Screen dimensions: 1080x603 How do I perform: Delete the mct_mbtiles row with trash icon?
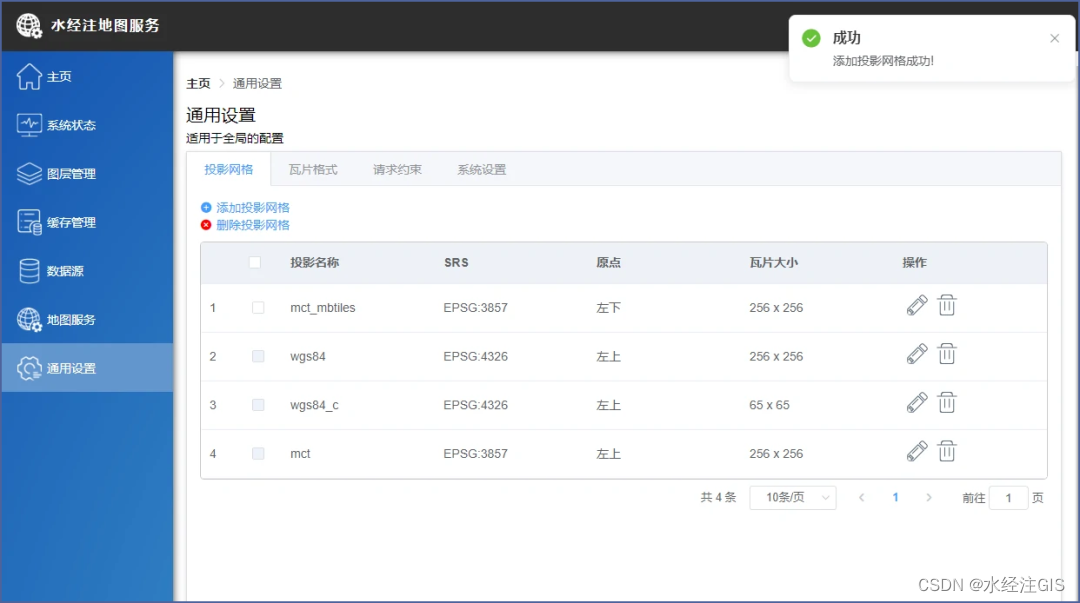947,305
